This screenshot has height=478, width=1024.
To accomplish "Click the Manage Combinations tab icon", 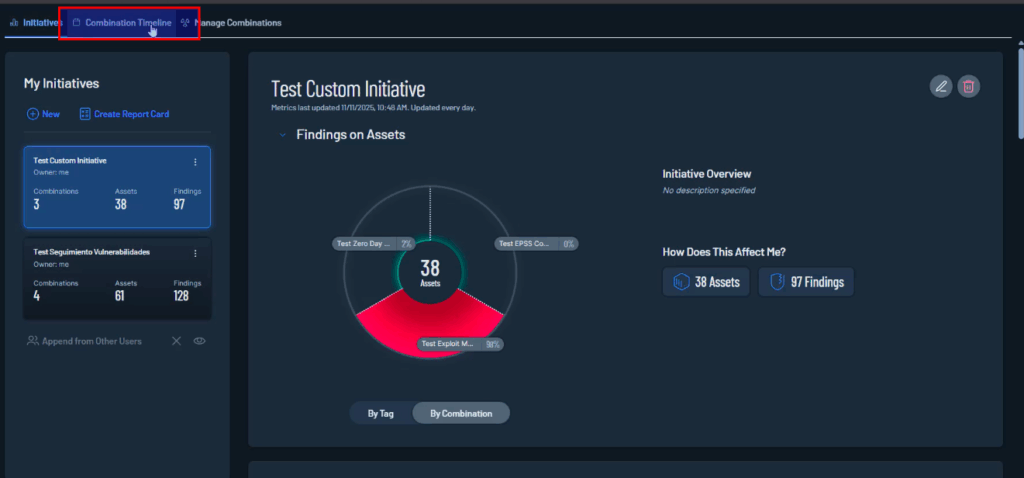I will point(185,22).
